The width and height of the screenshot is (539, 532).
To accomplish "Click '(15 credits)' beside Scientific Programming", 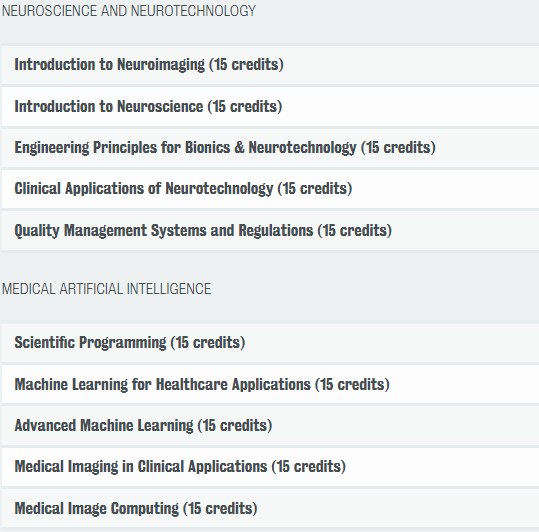I will tap(208, 343).
